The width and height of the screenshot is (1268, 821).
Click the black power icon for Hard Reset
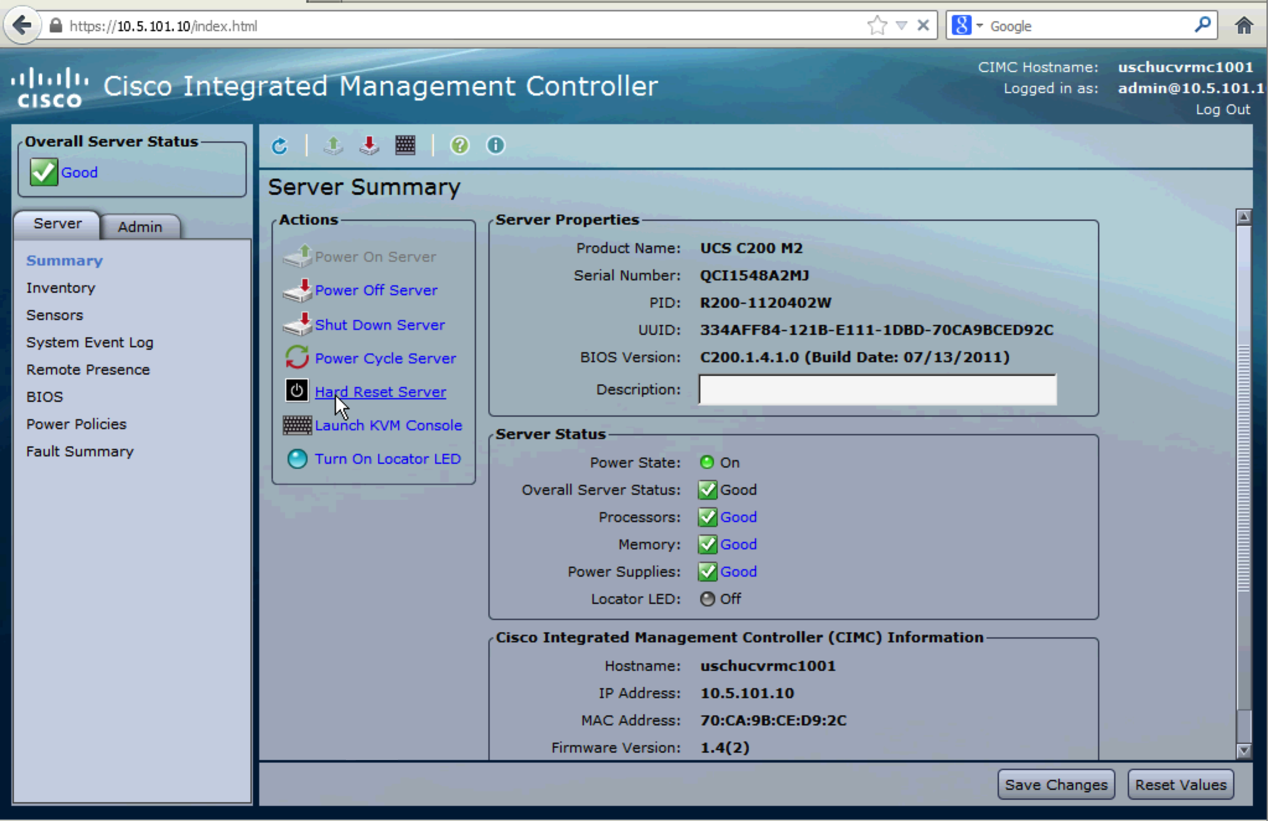click(297, 391)
